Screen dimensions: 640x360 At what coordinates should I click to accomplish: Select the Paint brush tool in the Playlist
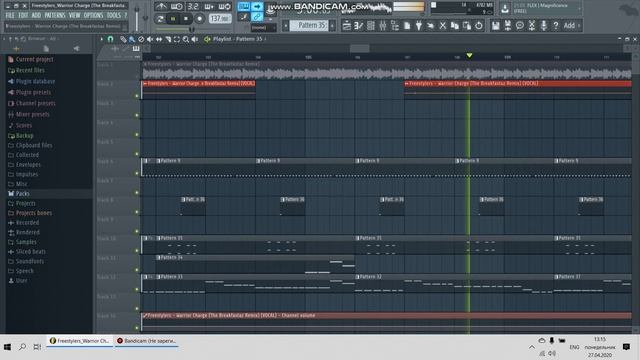point(132,39)
